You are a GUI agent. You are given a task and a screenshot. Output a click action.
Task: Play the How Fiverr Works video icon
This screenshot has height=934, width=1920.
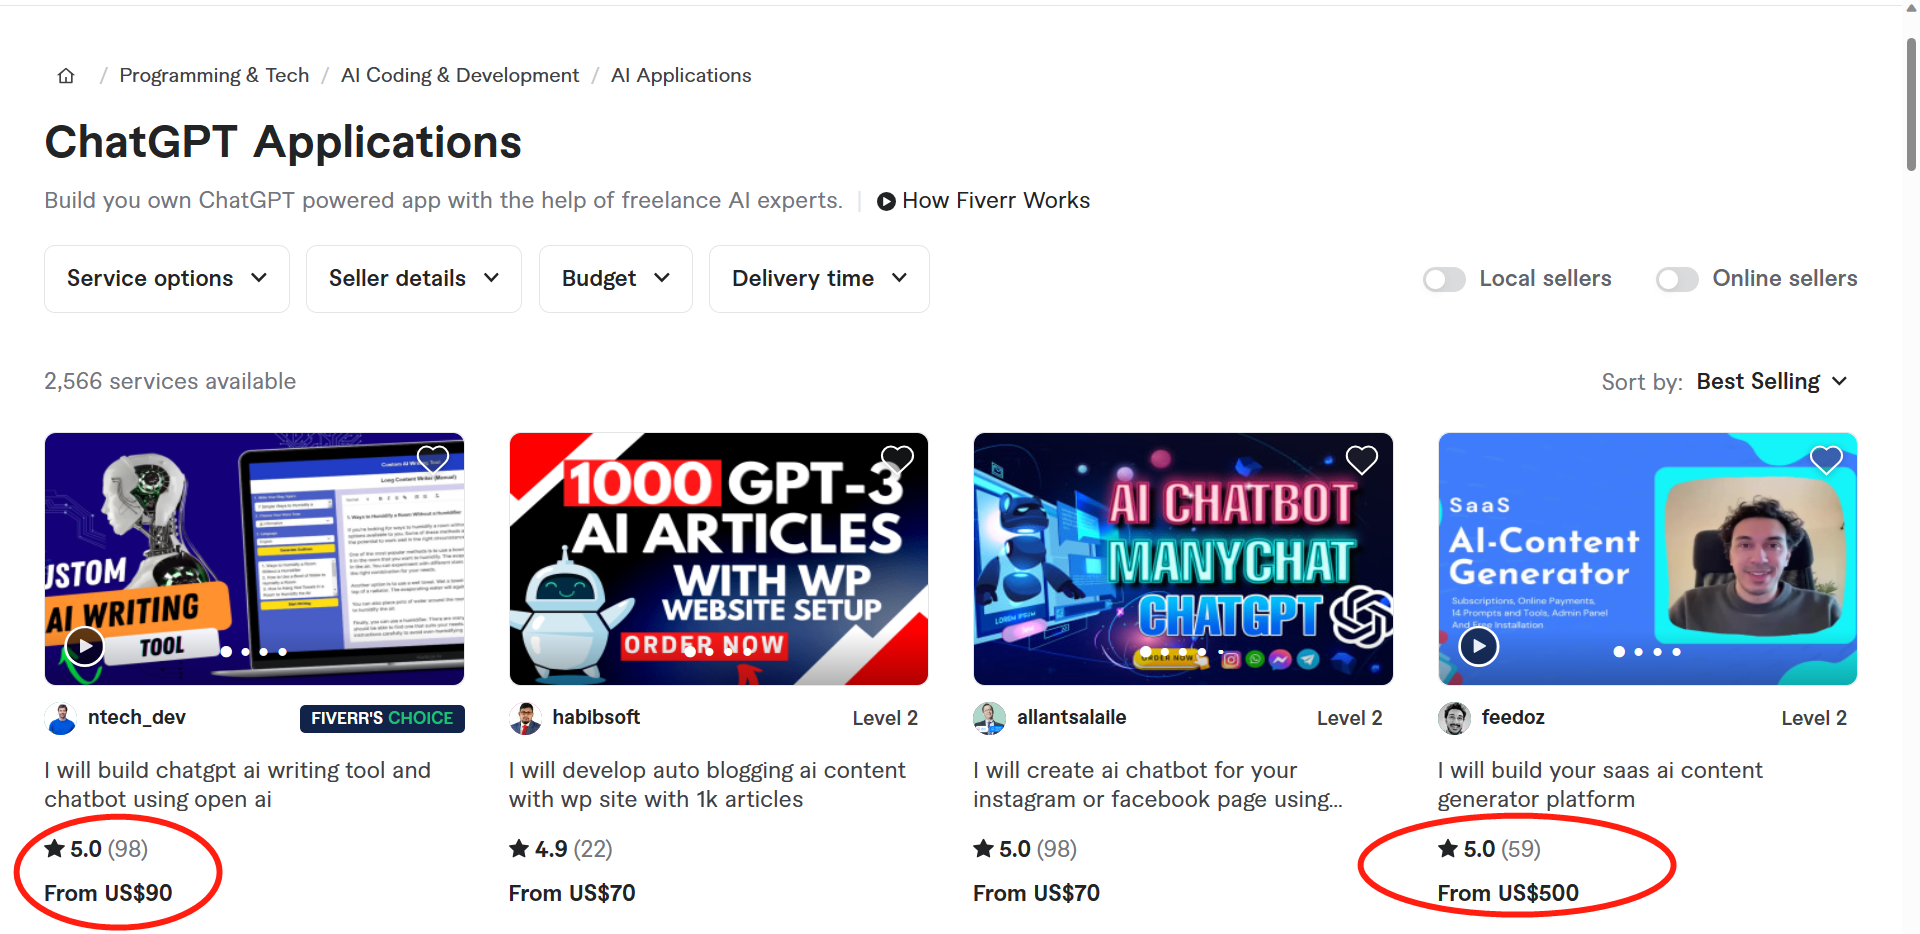(x=886, y=201)
